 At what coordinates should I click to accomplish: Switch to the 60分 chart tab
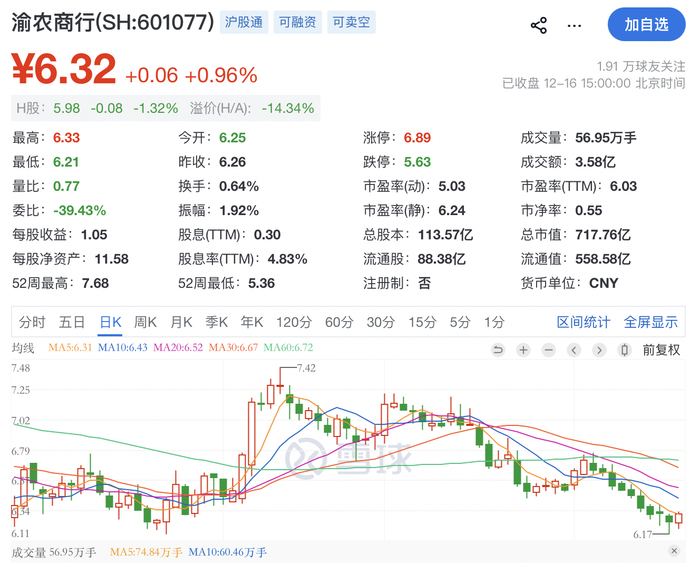pyautogui.click(x=339, y=322)
